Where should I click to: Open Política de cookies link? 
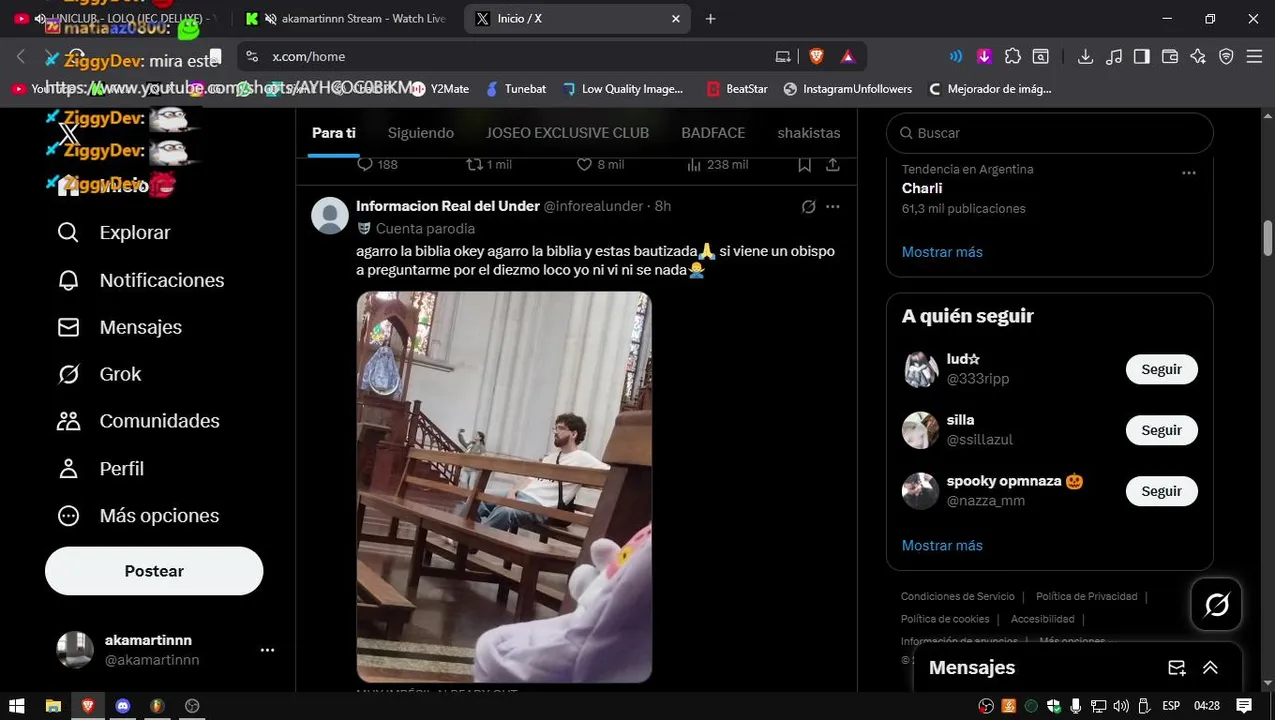tap(945, 619)
